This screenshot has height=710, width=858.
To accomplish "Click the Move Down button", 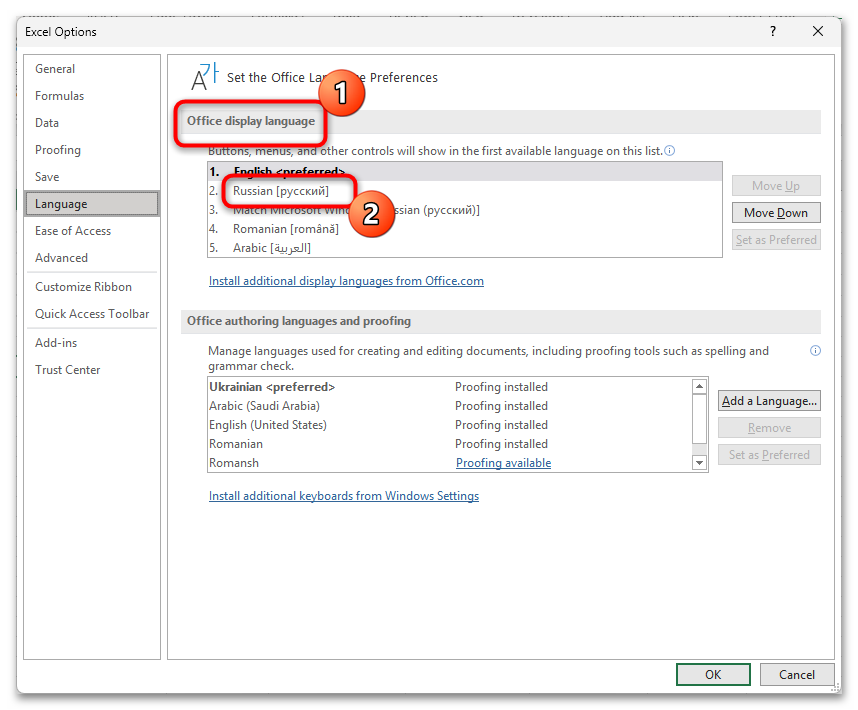I will click(775, 212).
